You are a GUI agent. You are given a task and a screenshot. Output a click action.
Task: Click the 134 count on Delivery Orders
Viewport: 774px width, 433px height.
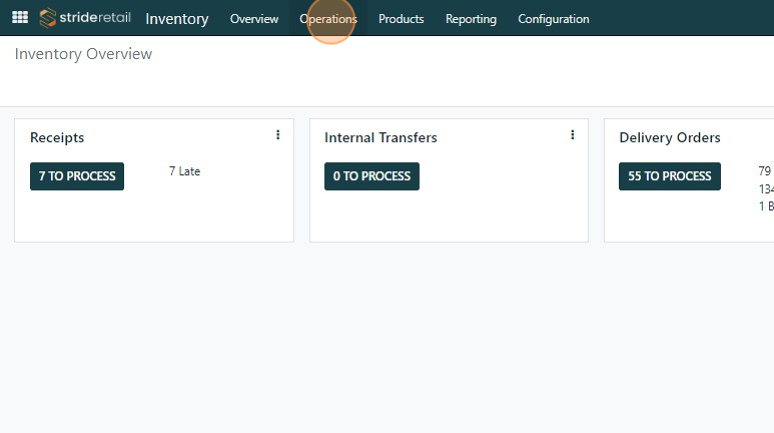766,189
